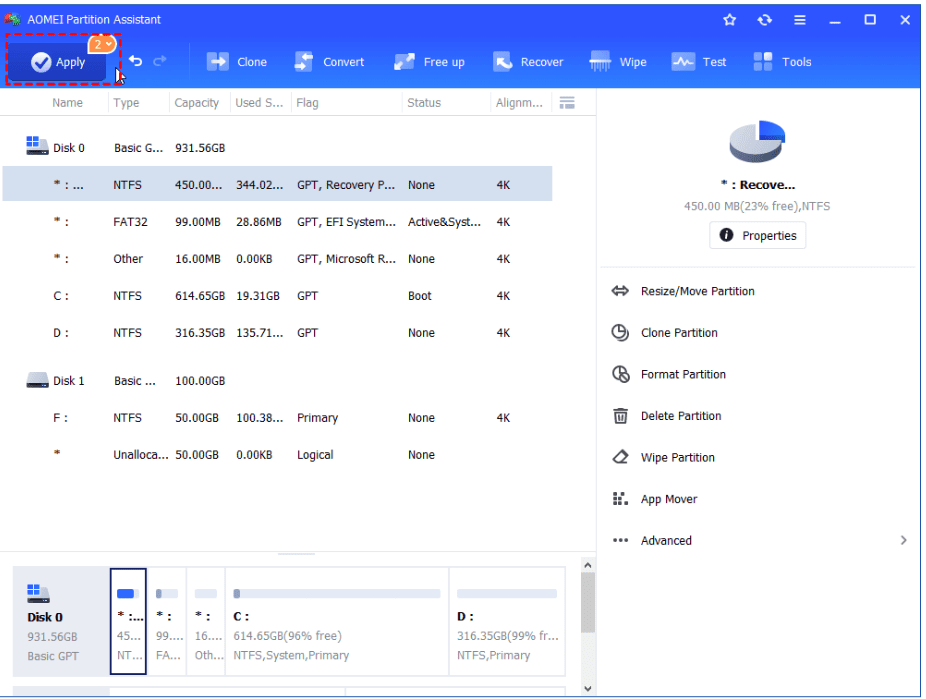Sort by the Name column header
Image resolution: width=926 pixels, height=699 pixels.
[67, 103]
